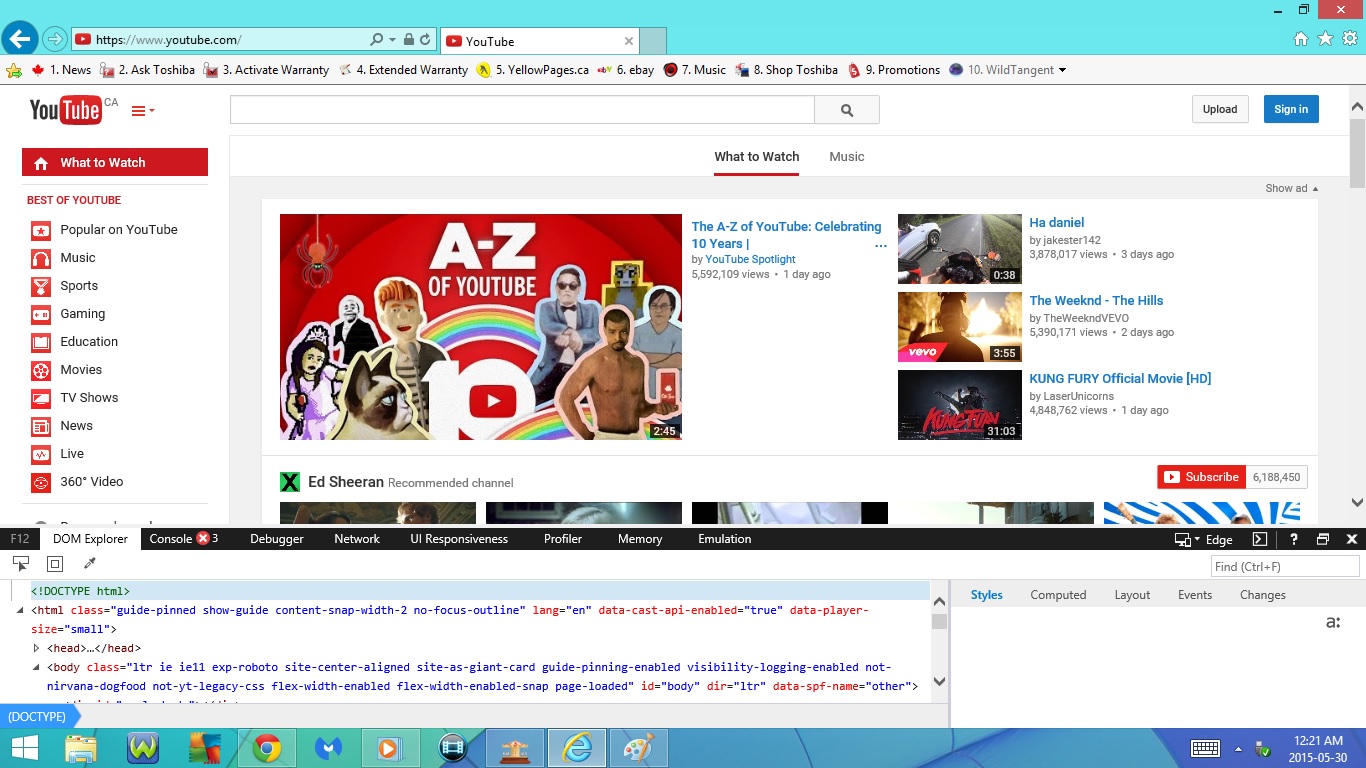Click the Gaming icon in sidebar
This screenshot has height=768, width=1366.
(x=41, y=314)
